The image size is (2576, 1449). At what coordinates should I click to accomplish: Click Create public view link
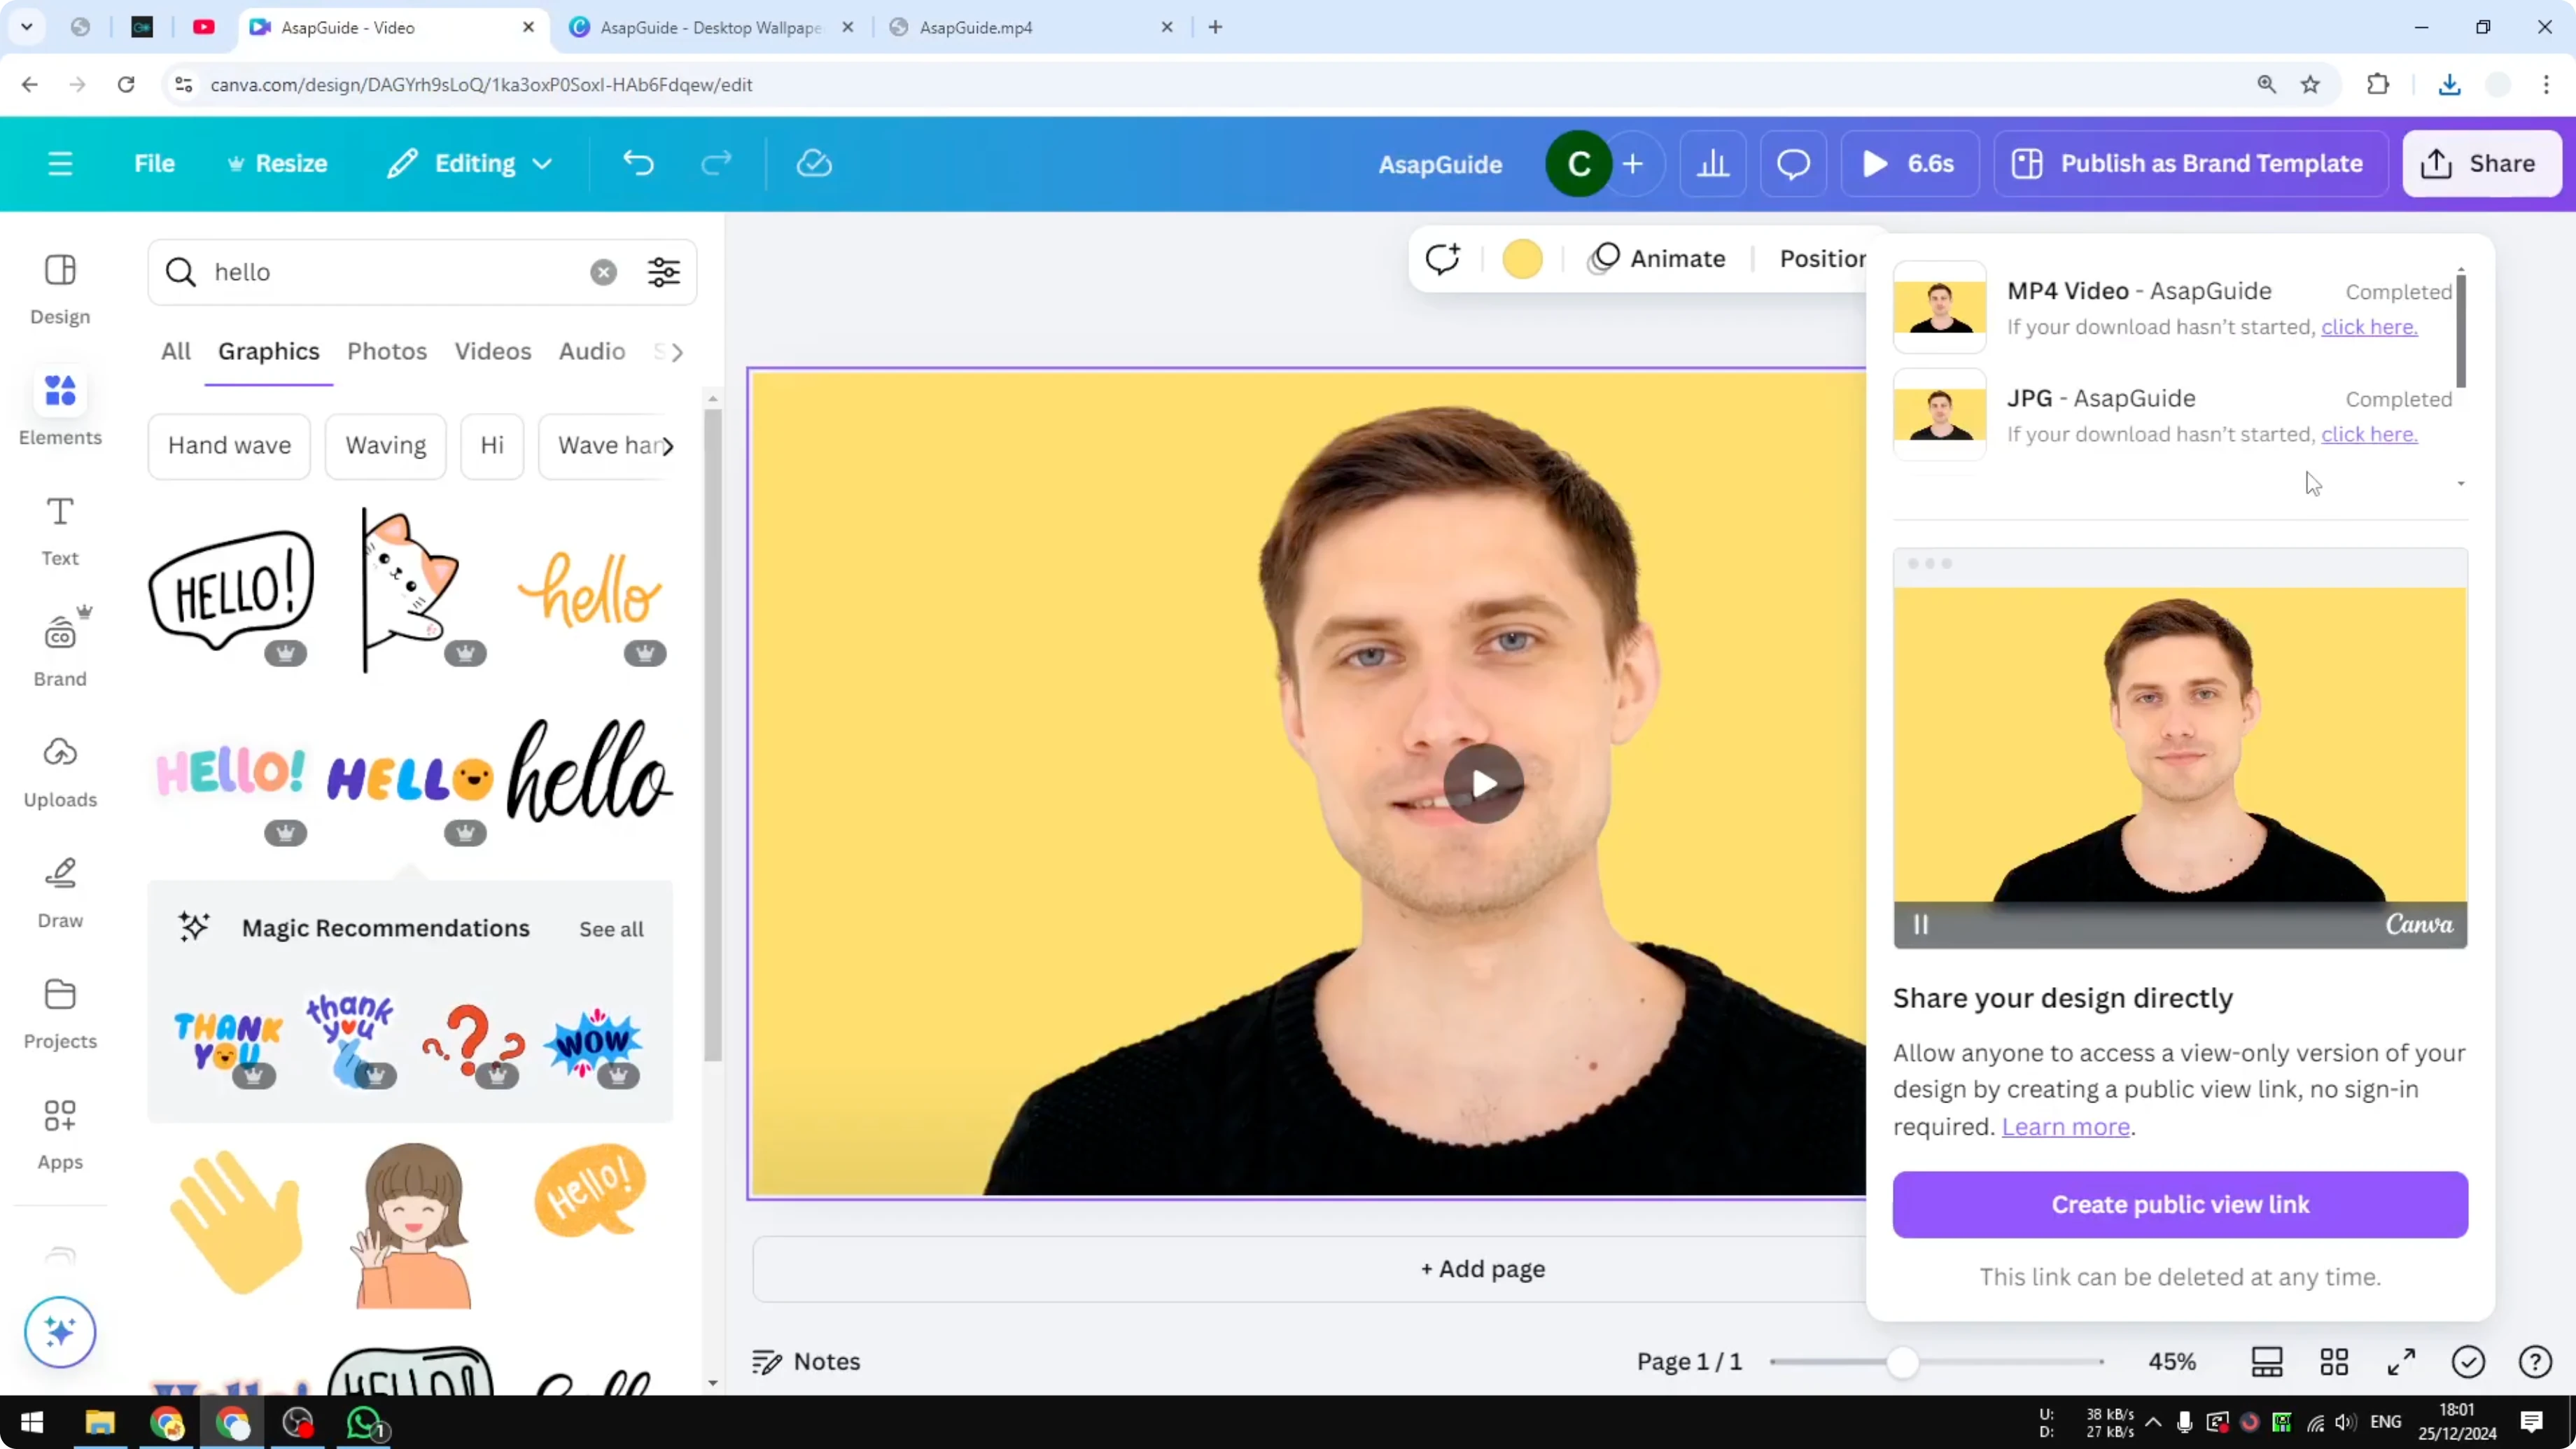(x=2180, y=1204)
